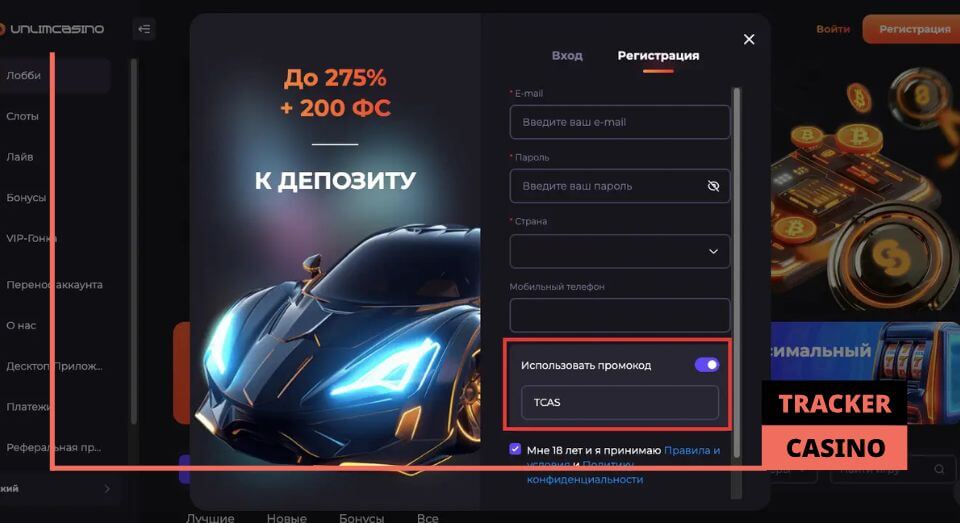
Task: Open the Правила и условия link
Action: [623, 457]
